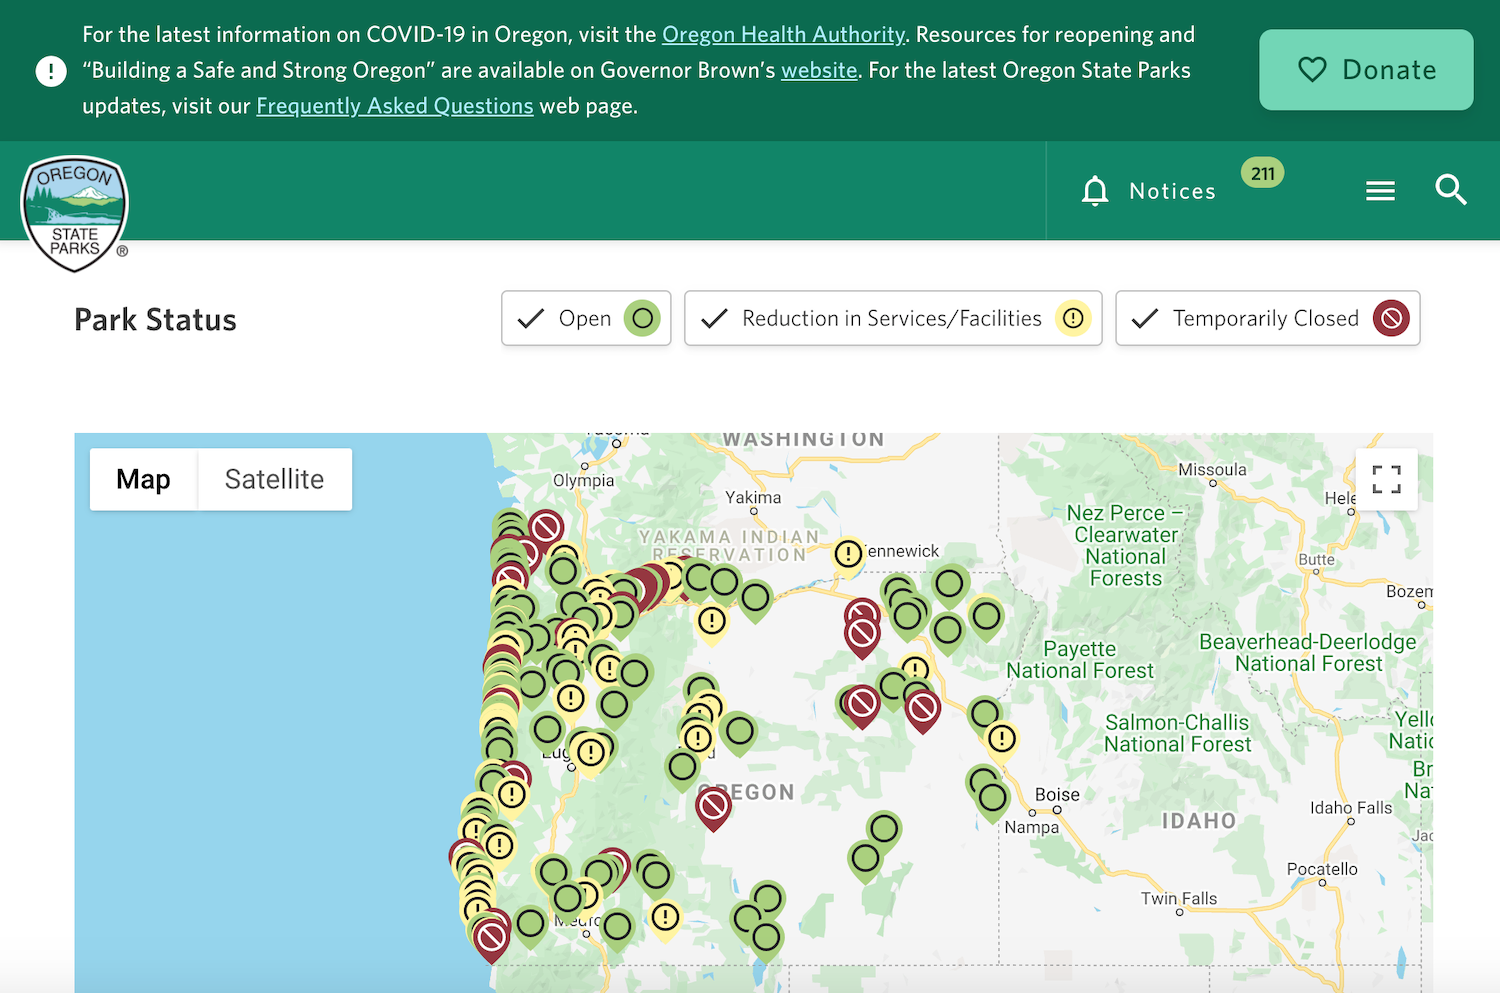
Task: Click the yellow marker near Kennewick
Action: [848, 554]
